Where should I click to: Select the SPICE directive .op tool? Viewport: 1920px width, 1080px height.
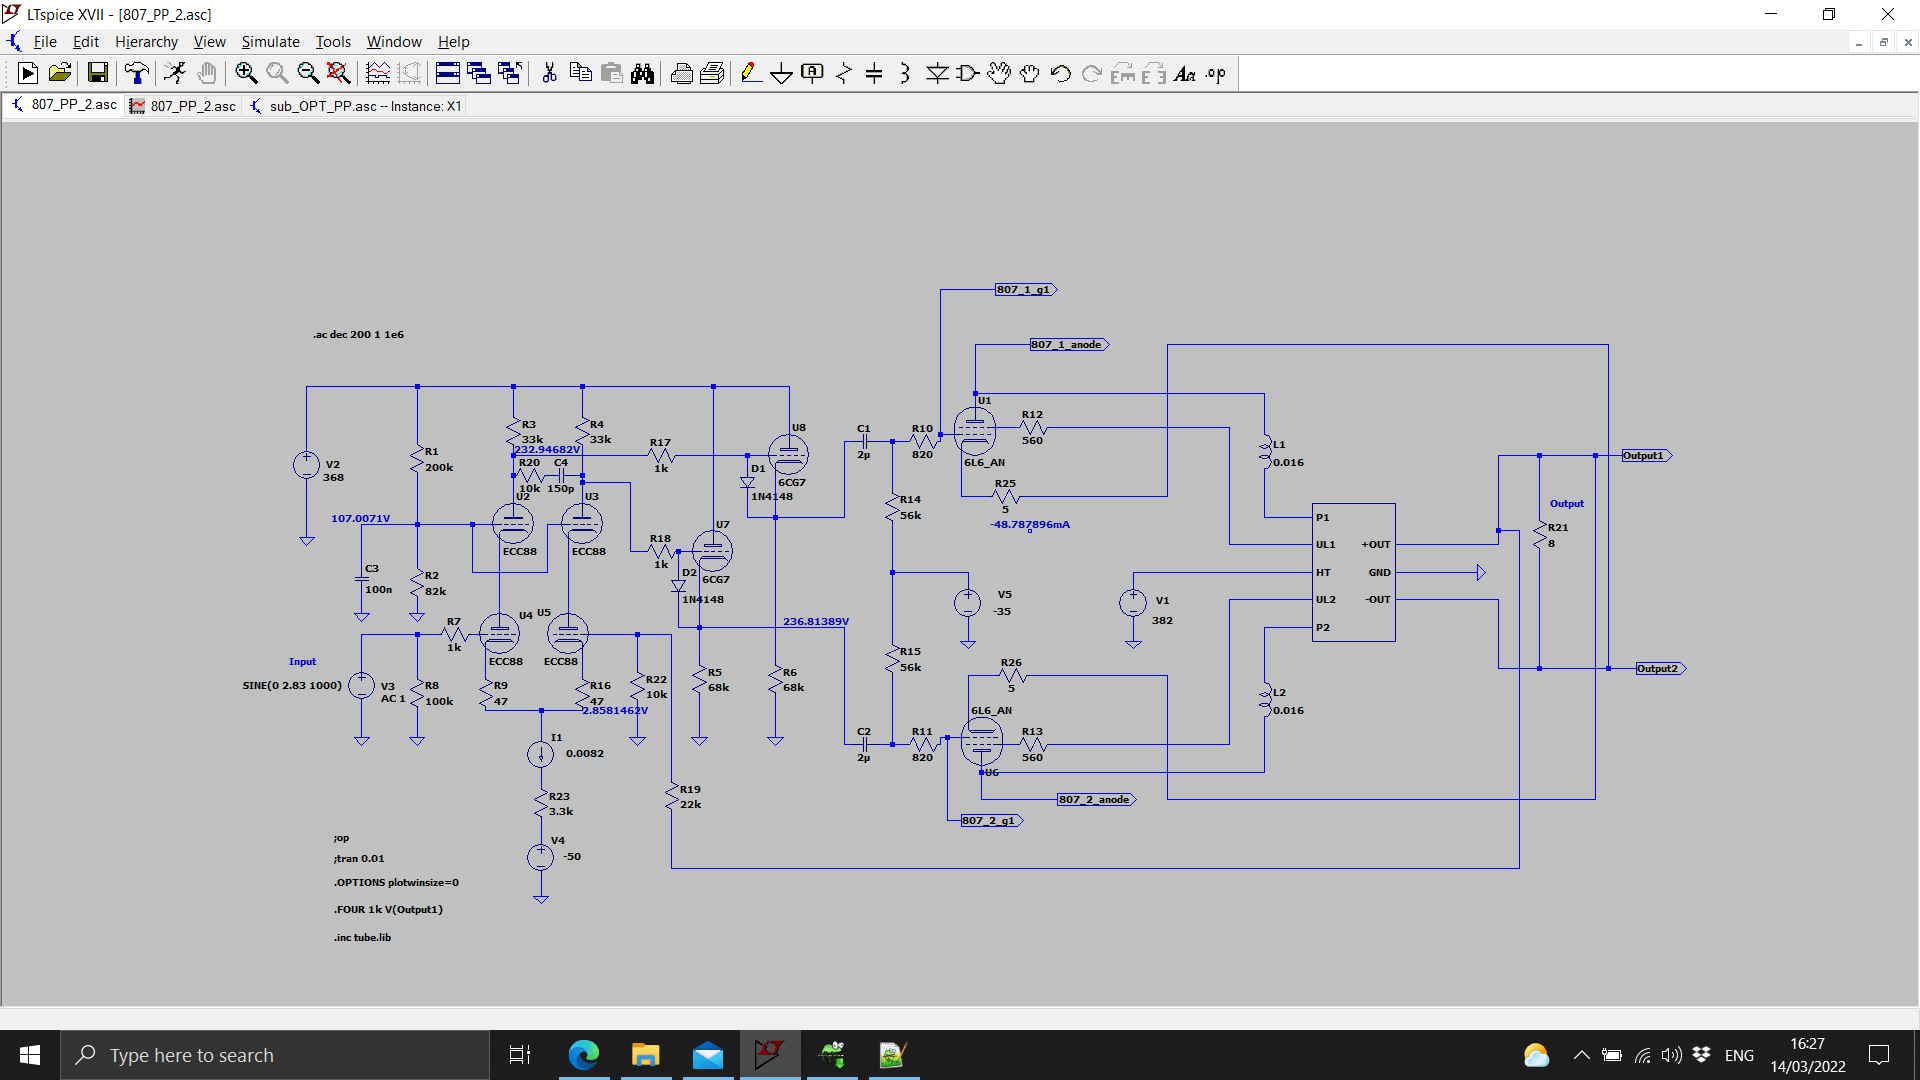tap(1215, 73)
